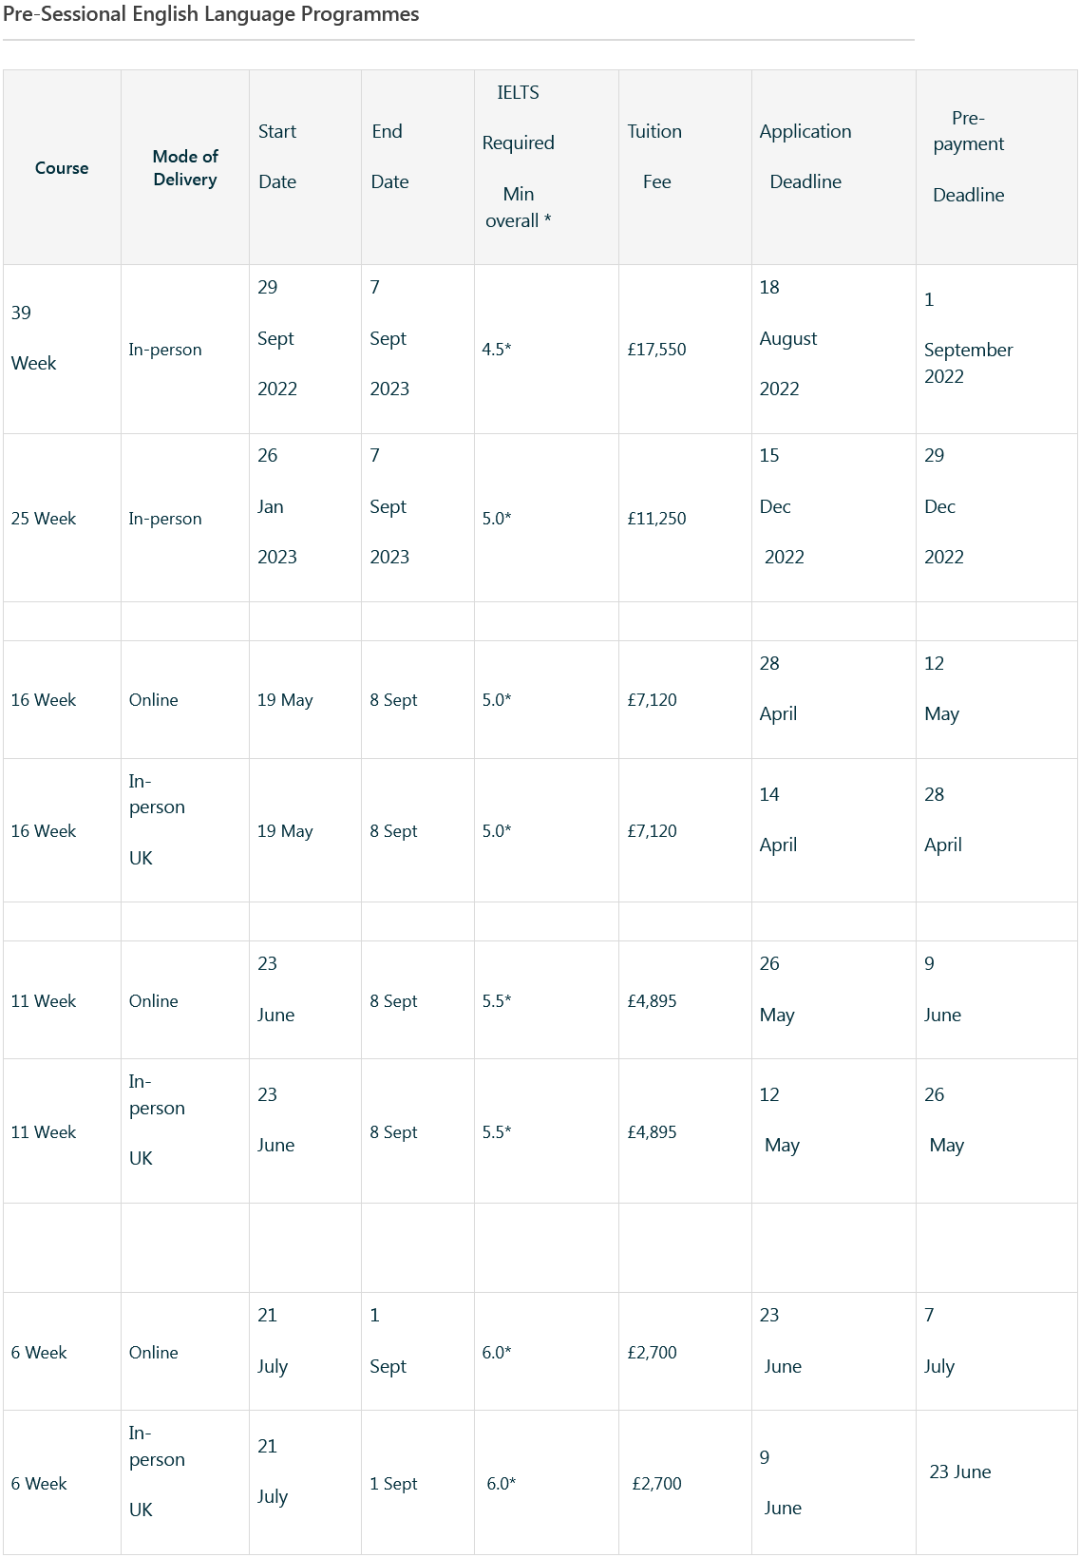This screenshot has height=1557, width=1080.
Task: Click the End Date column header
Action: 389,156
